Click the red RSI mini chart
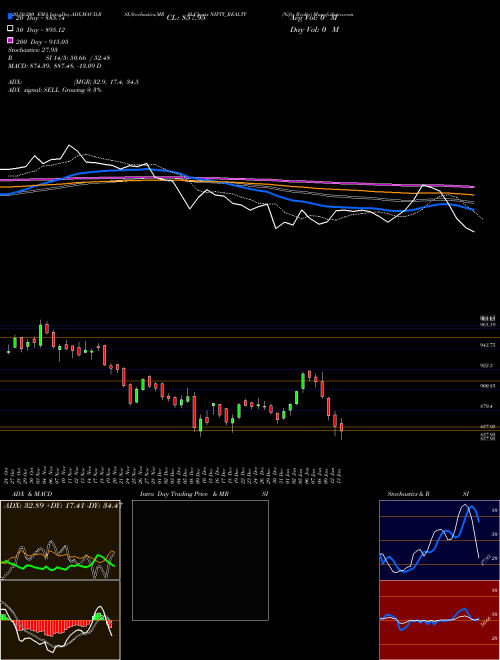The height and width of the screenshot is (660, 500). [x=439, y=620]
